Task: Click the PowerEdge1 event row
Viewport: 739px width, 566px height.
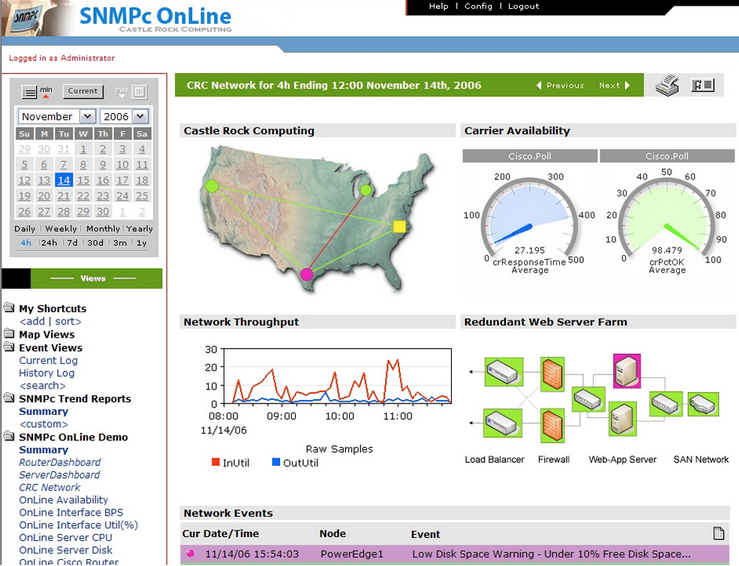Action: [x=455, y=554]
